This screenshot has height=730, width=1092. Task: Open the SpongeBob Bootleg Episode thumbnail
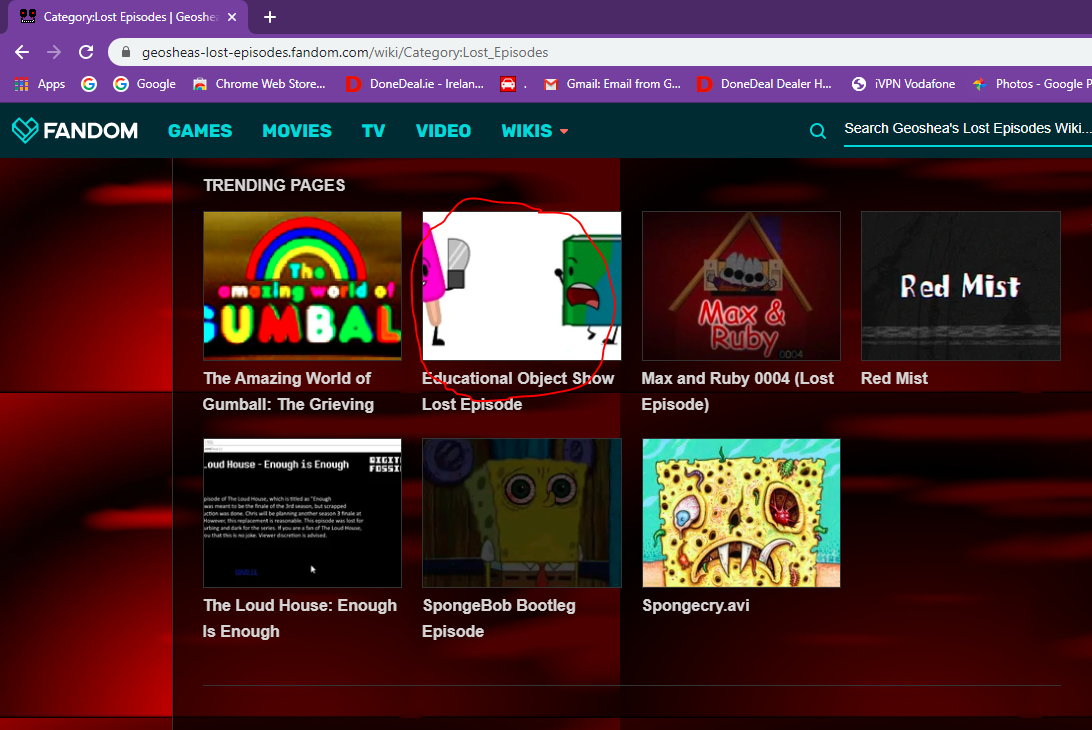click(522, 513)
